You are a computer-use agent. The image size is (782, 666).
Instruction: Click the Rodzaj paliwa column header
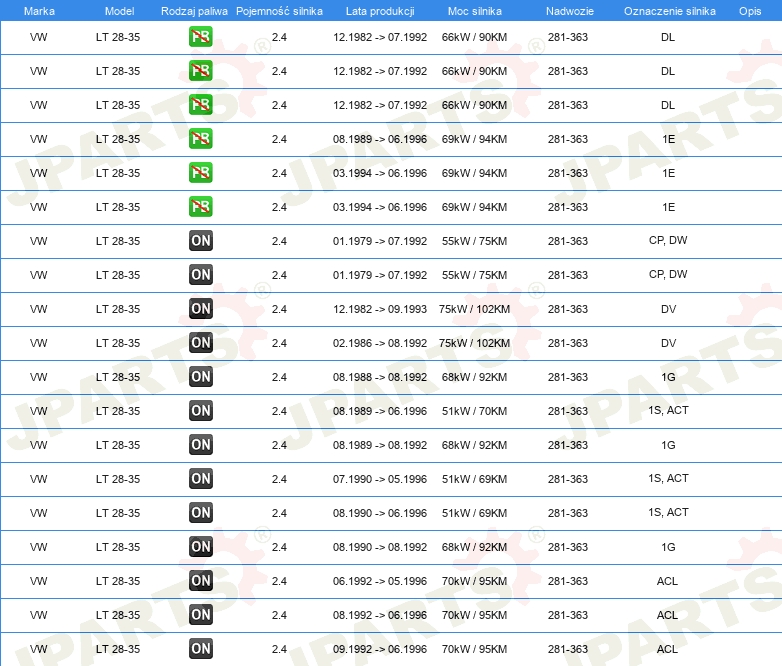[x=194, y=11]
